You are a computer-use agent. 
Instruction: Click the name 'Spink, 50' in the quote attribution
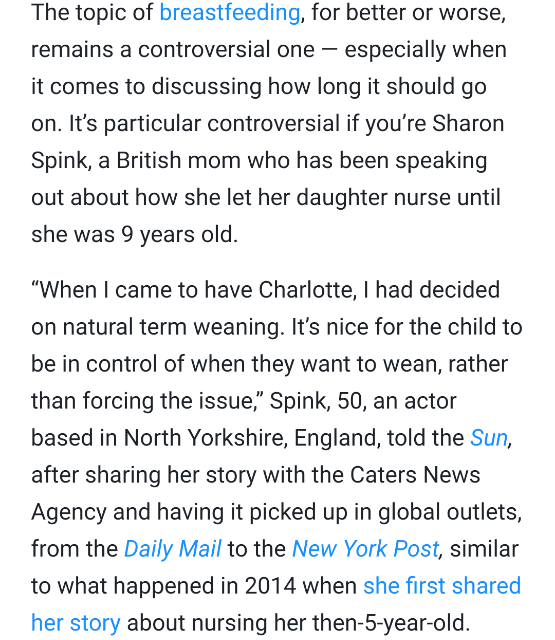pyautogui.click(x=316, y=401)
